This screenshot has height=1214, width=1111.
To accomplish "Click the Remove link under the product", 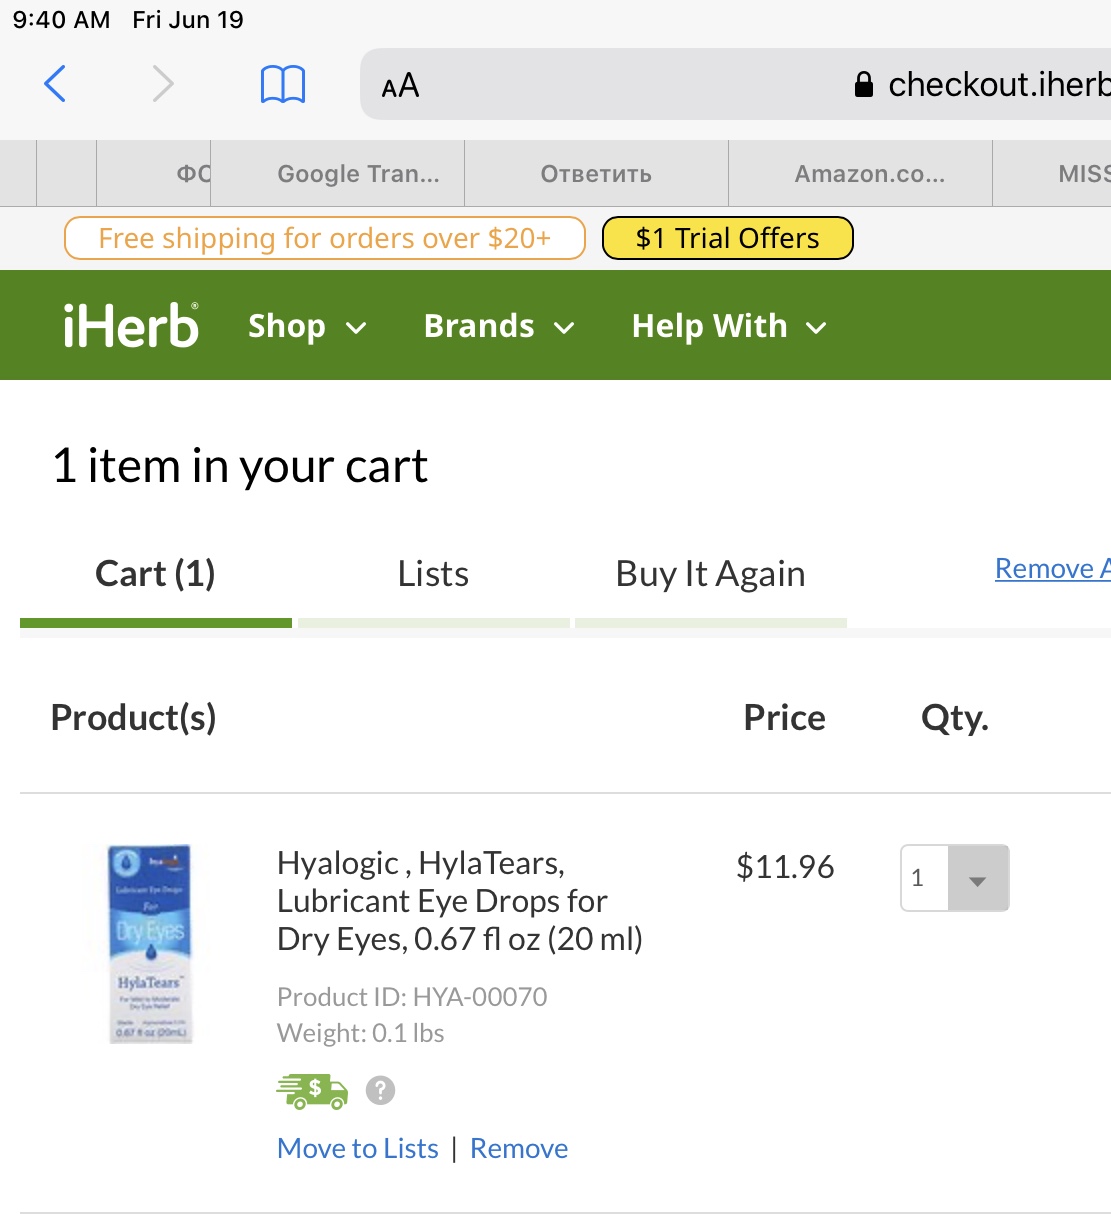I will tap(519, 1148).
